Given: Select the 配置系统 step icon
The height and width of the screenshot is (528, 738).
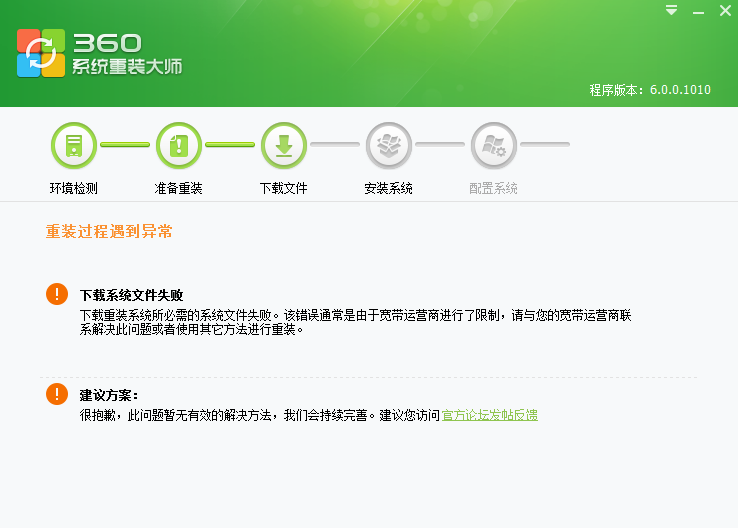Looking at the screenshot, I should coord(494,145).
